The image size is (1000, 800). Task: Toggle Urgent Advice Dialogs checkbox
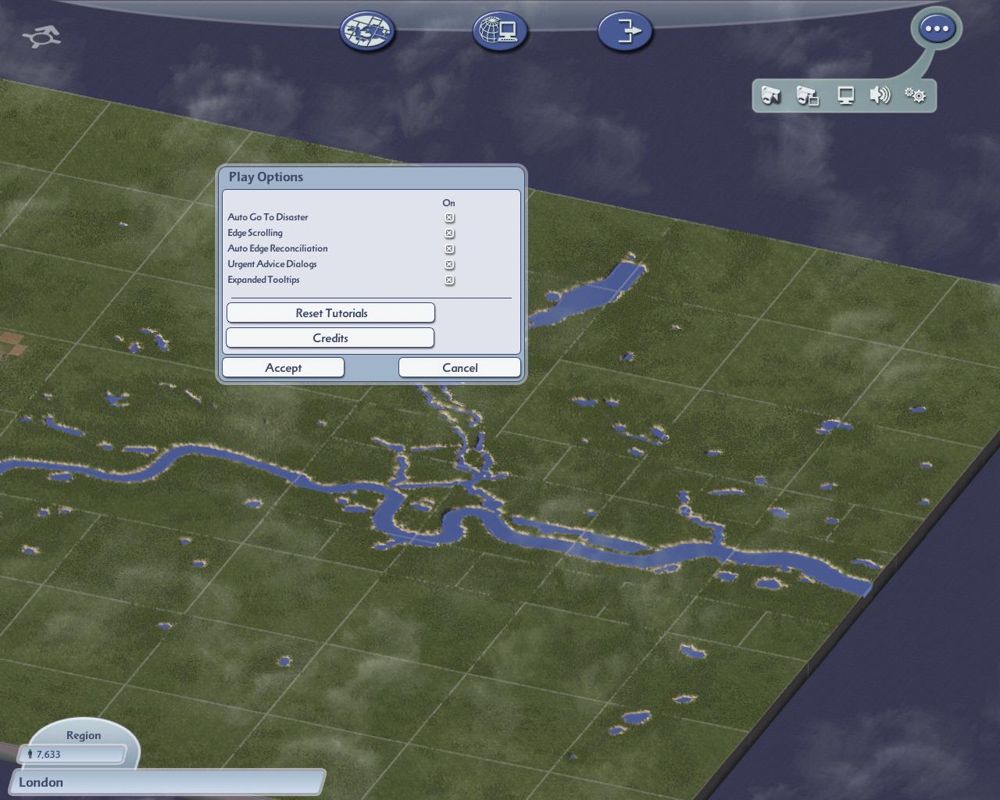(450, 264)
